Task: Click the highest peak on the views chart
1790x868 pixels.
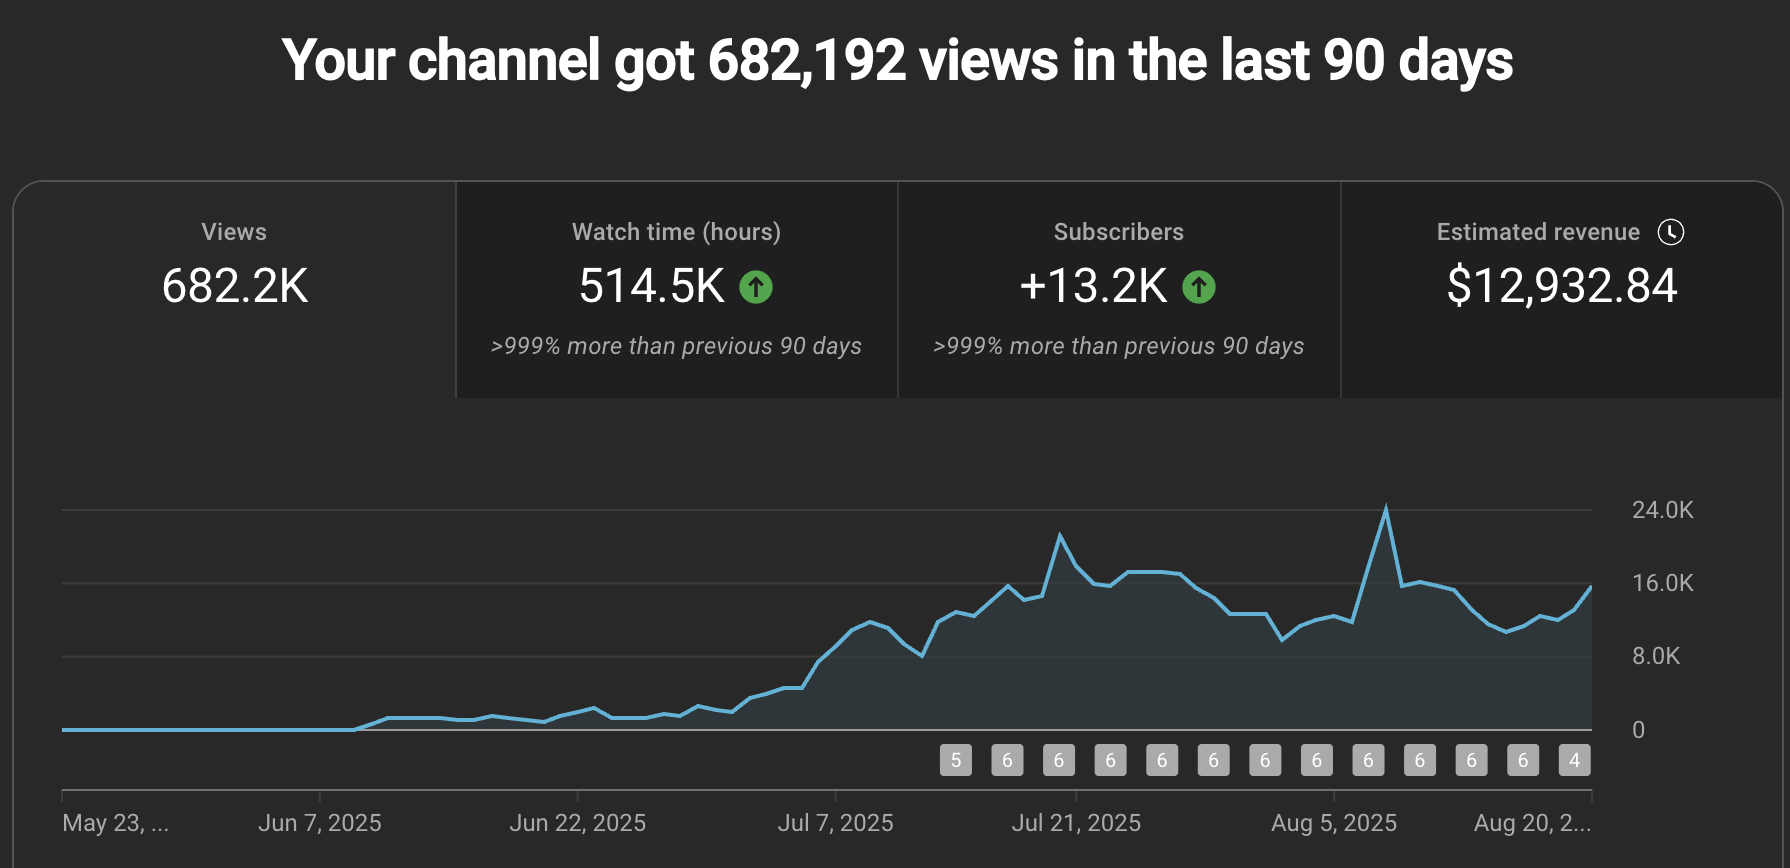Action: (1385, 510)
